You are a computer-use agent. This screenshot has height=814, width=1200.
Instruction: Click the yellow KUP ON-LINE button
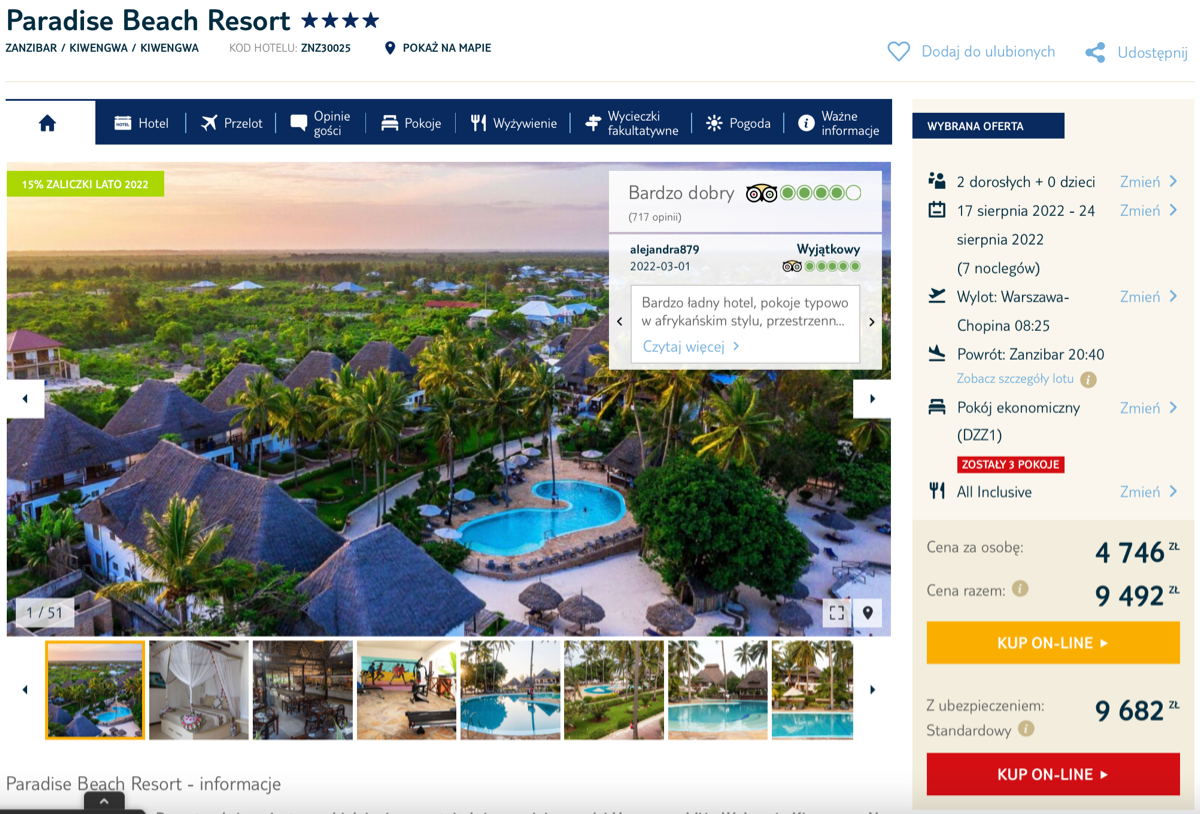coord(1053,643)
